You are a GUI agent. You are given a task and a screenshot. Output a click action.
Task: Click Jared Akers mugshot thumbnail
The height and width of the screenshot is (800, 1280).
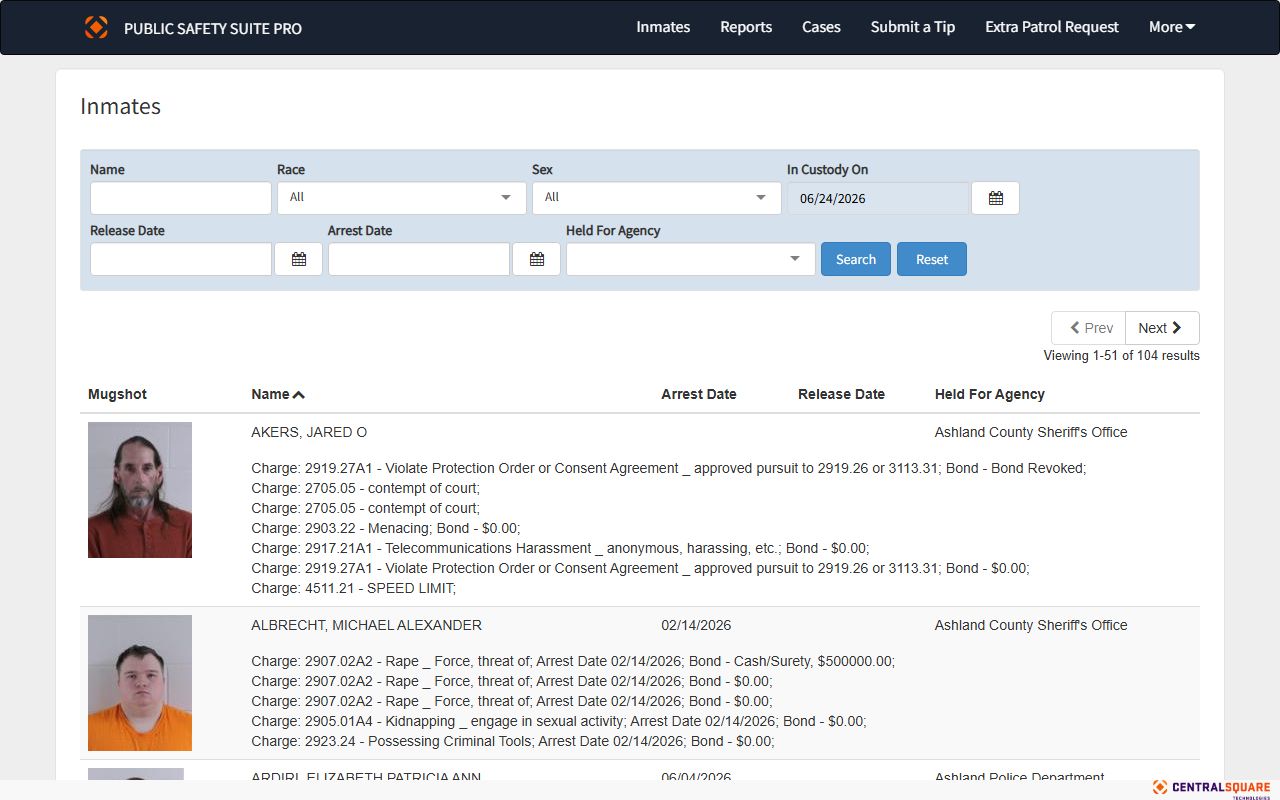point(140,490)
